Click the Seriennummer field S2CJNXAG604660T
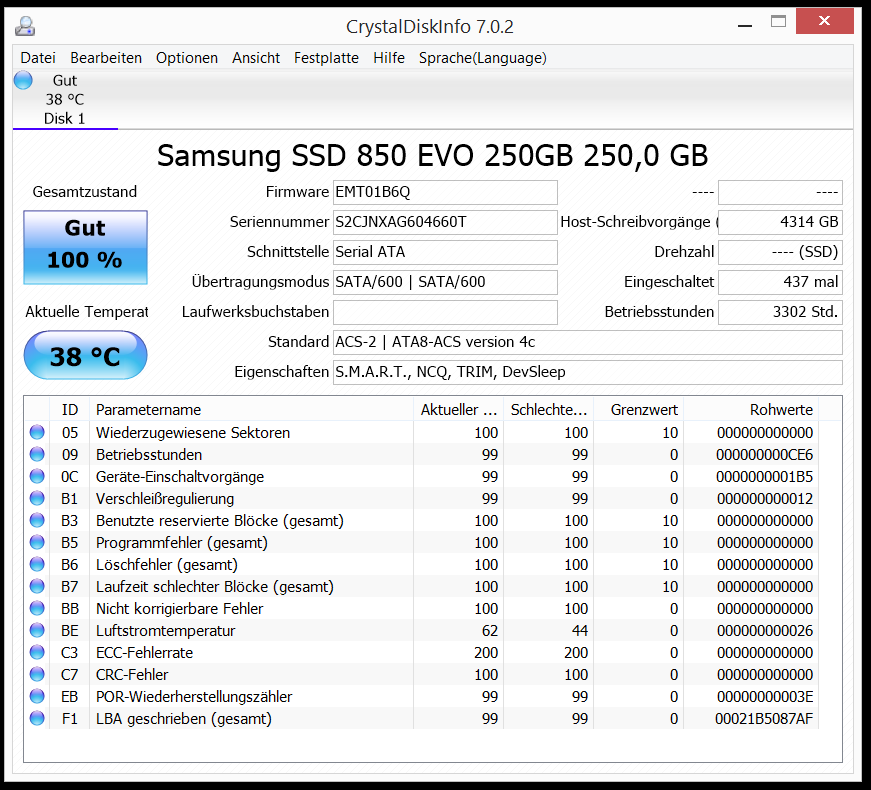 pos(445,222)
